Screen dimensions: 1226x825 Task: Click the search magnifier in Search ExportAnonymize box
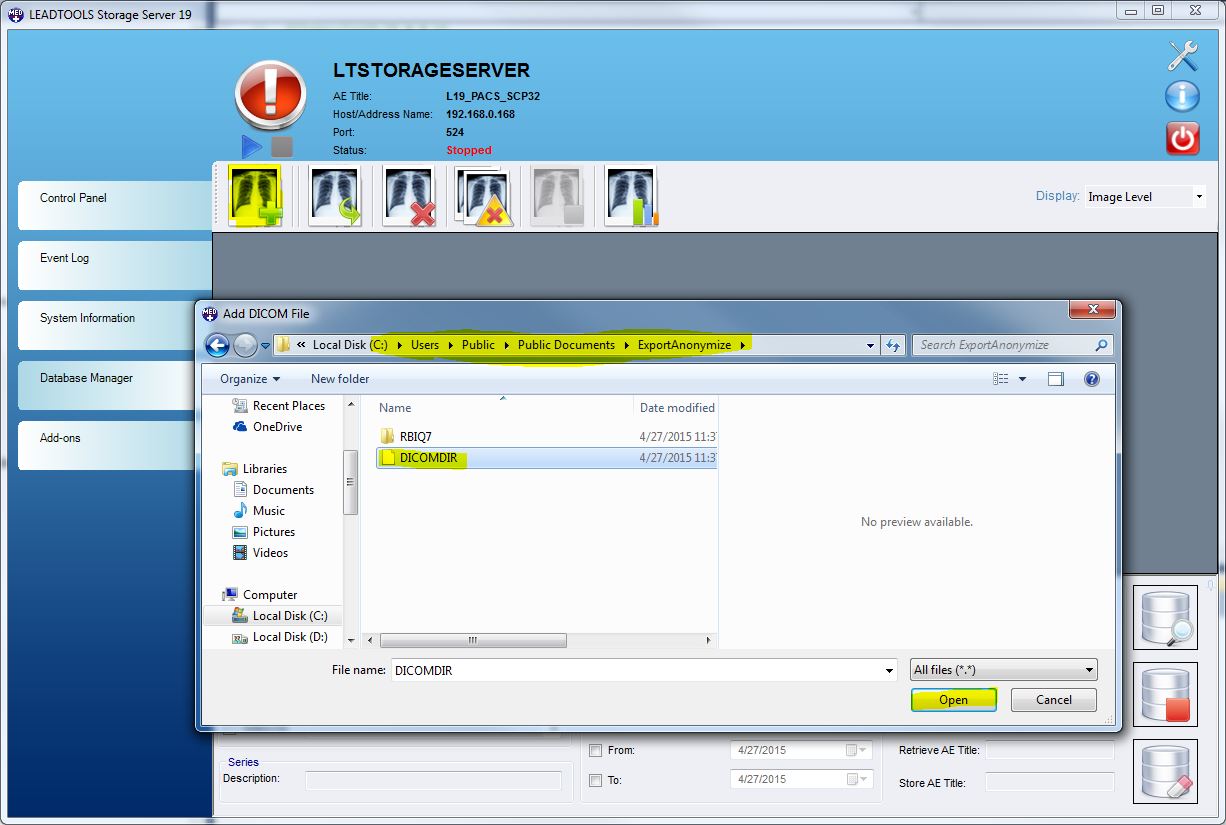click(x=1101, y=345)
